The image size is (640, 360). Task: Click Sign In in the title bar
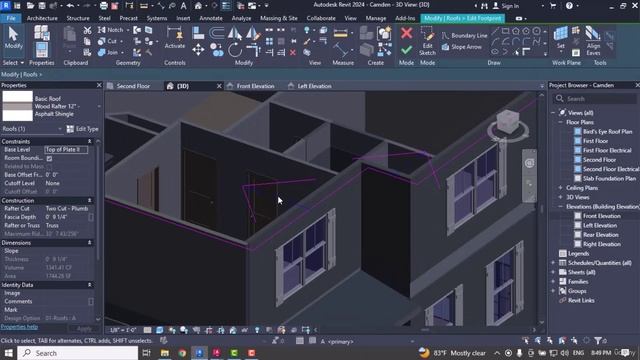point(506,6)
